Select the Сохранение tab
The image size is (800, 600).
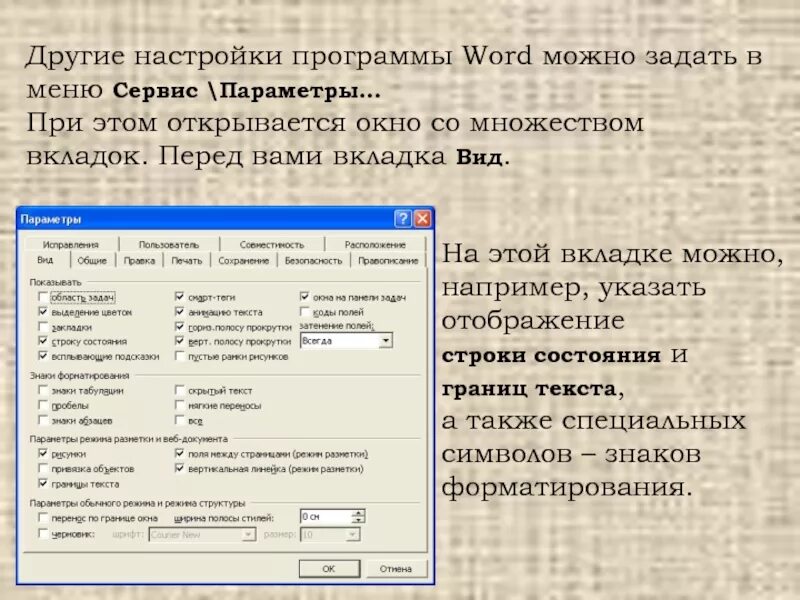[243, 261]
